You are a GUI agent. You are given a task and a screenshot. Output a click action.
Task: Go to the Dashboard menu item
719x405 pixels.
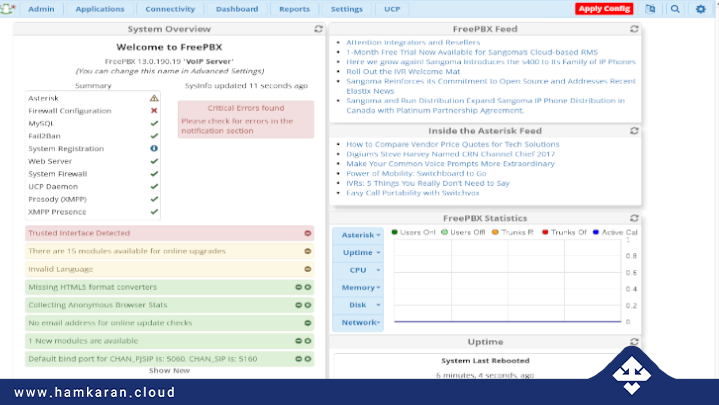(x=237, y=9)
